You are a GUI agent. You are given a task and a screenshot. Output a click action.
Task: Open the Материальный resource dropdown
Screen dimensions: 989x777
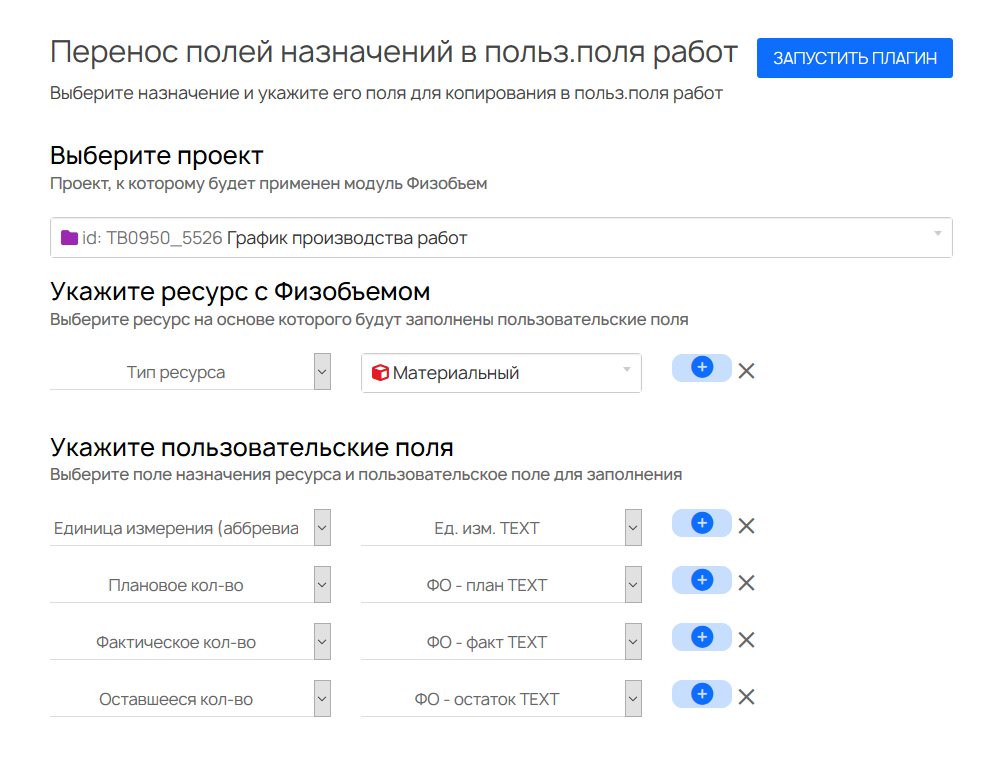(x=501, y=373)
